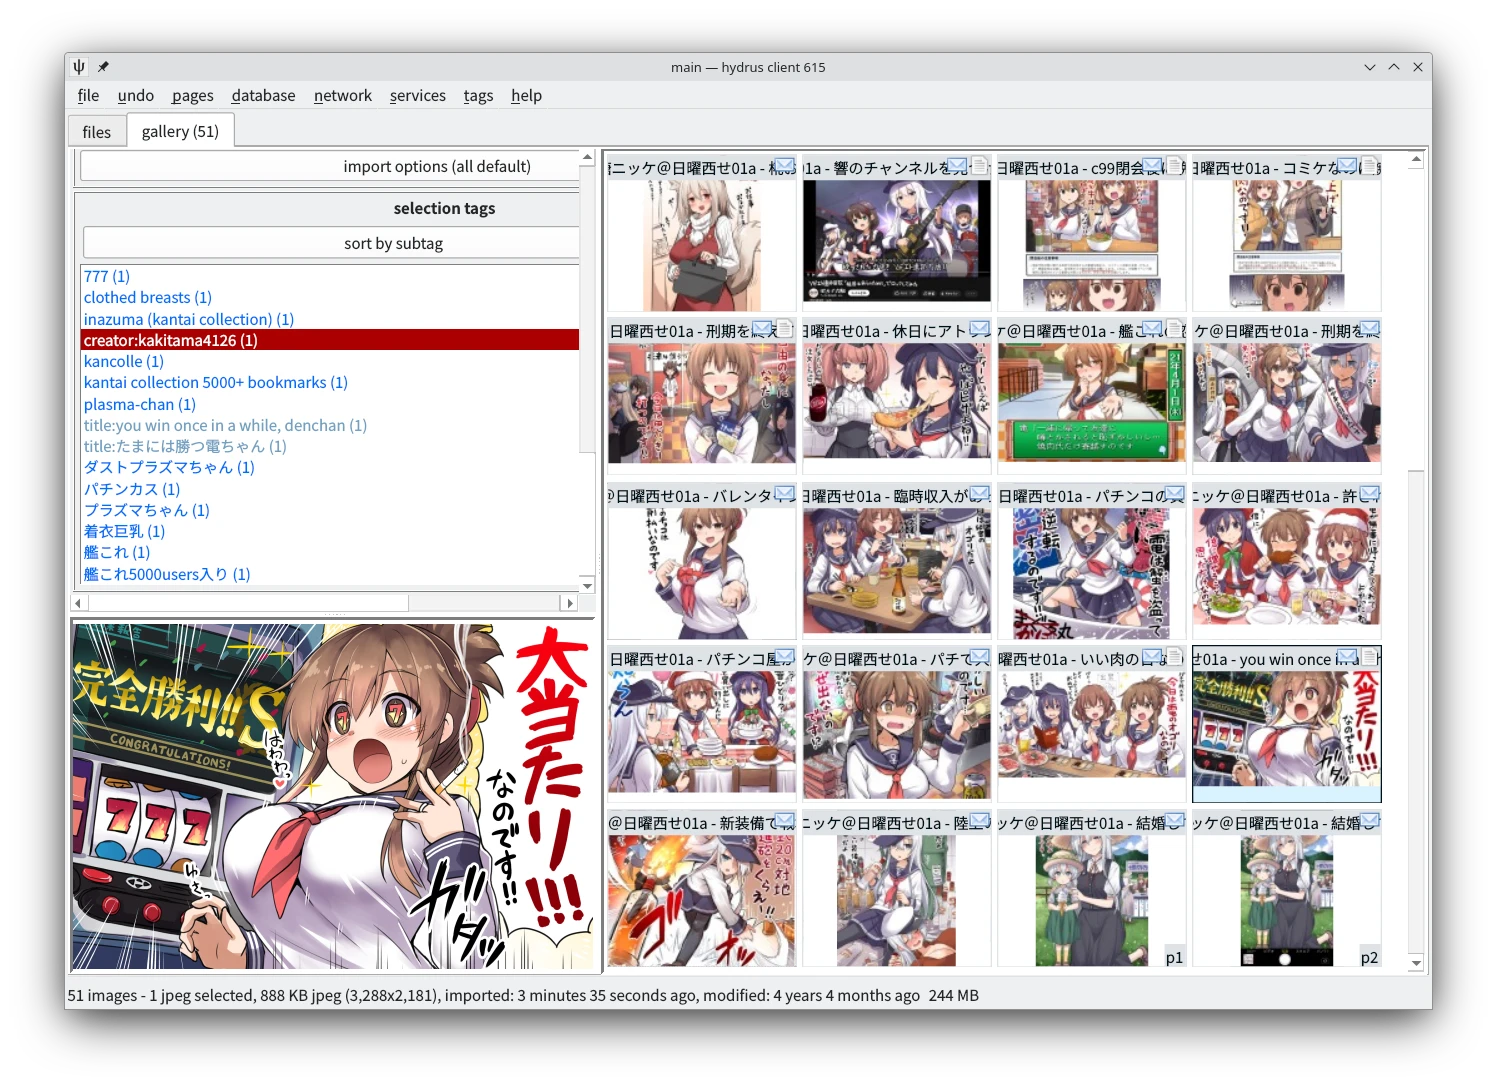Click the tag panel horizontal scrollbar handle

(x=247, y=603)
